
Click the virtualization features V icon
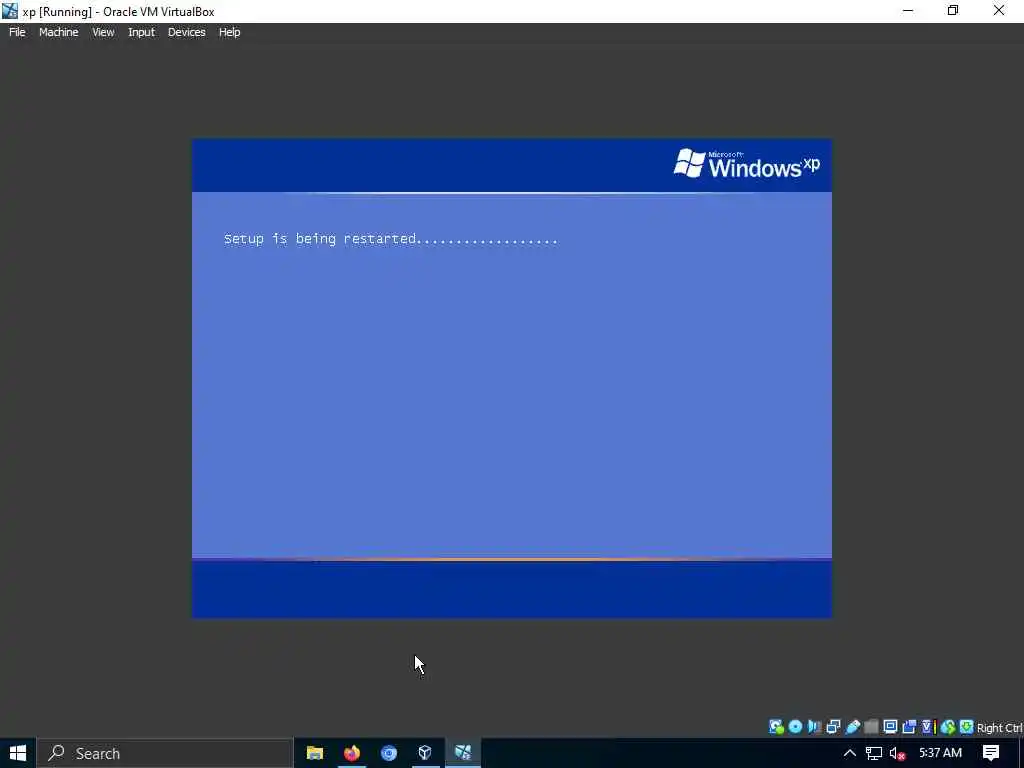point(928,727)
